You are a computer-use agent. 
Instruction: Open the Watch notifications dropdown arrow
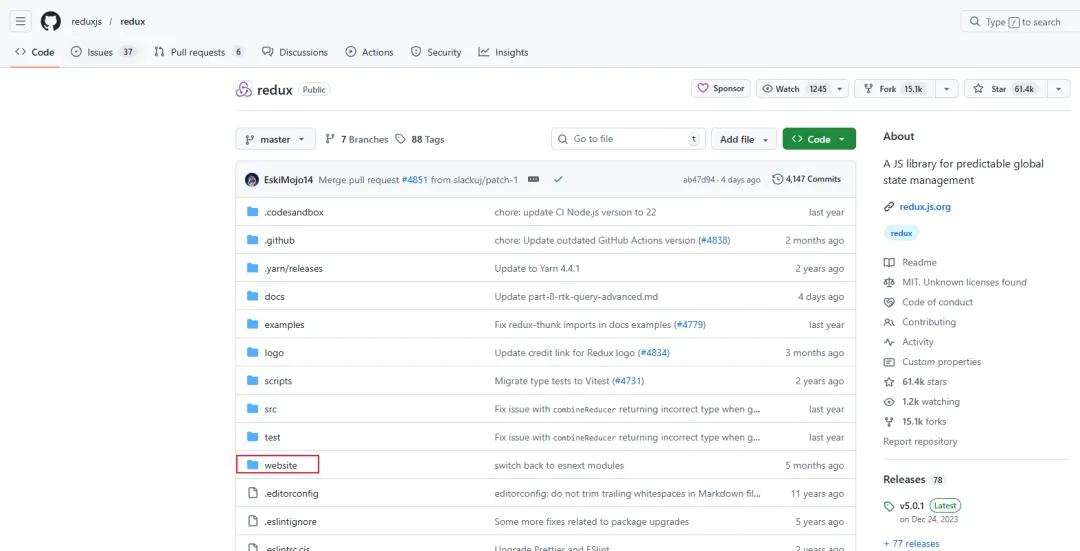[840, 89]
